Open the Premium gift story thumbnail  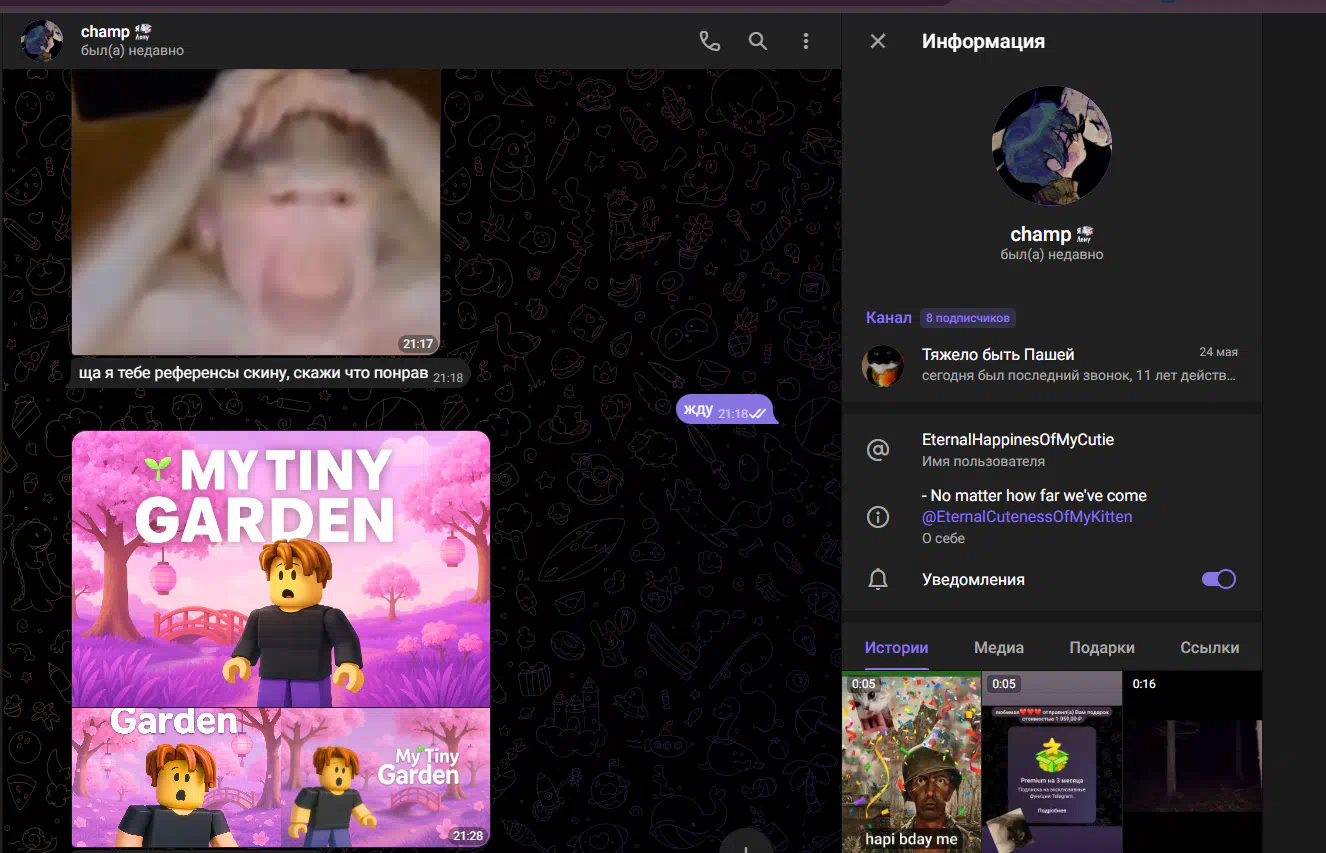1052,762
